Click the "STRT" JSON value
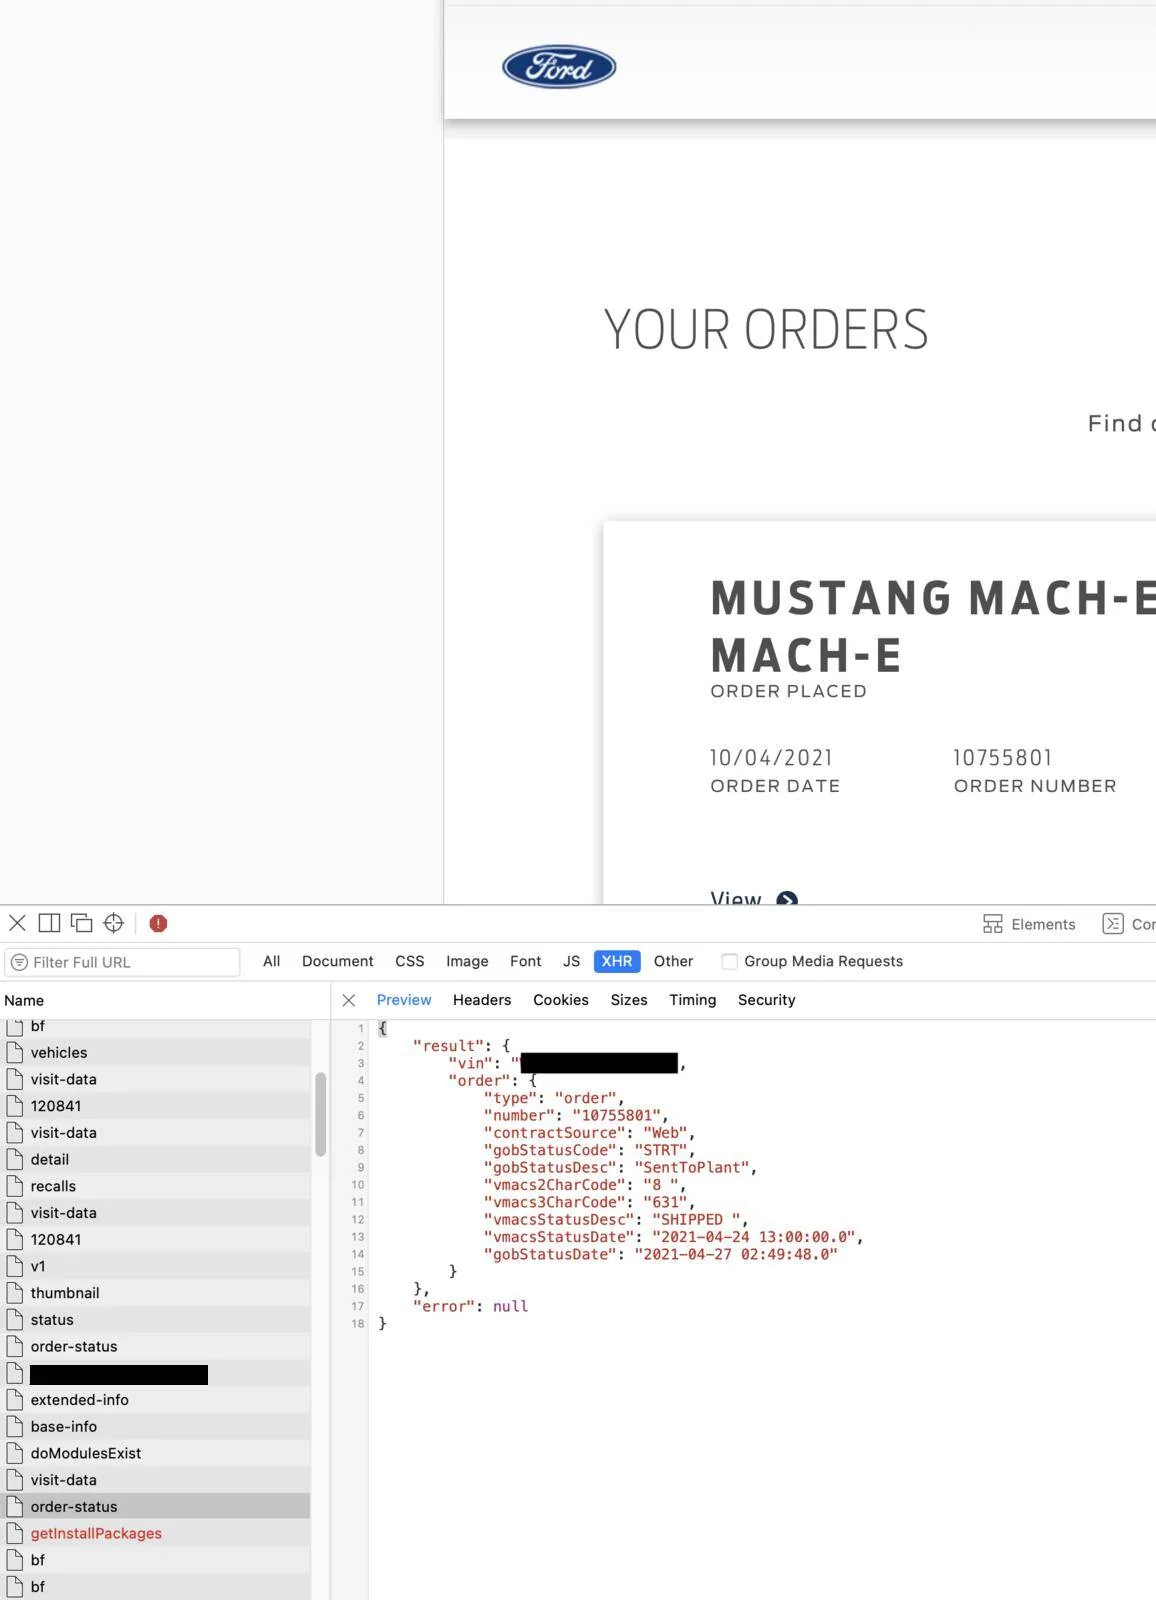1156x1600 pixels. (x=661, y=1150)
